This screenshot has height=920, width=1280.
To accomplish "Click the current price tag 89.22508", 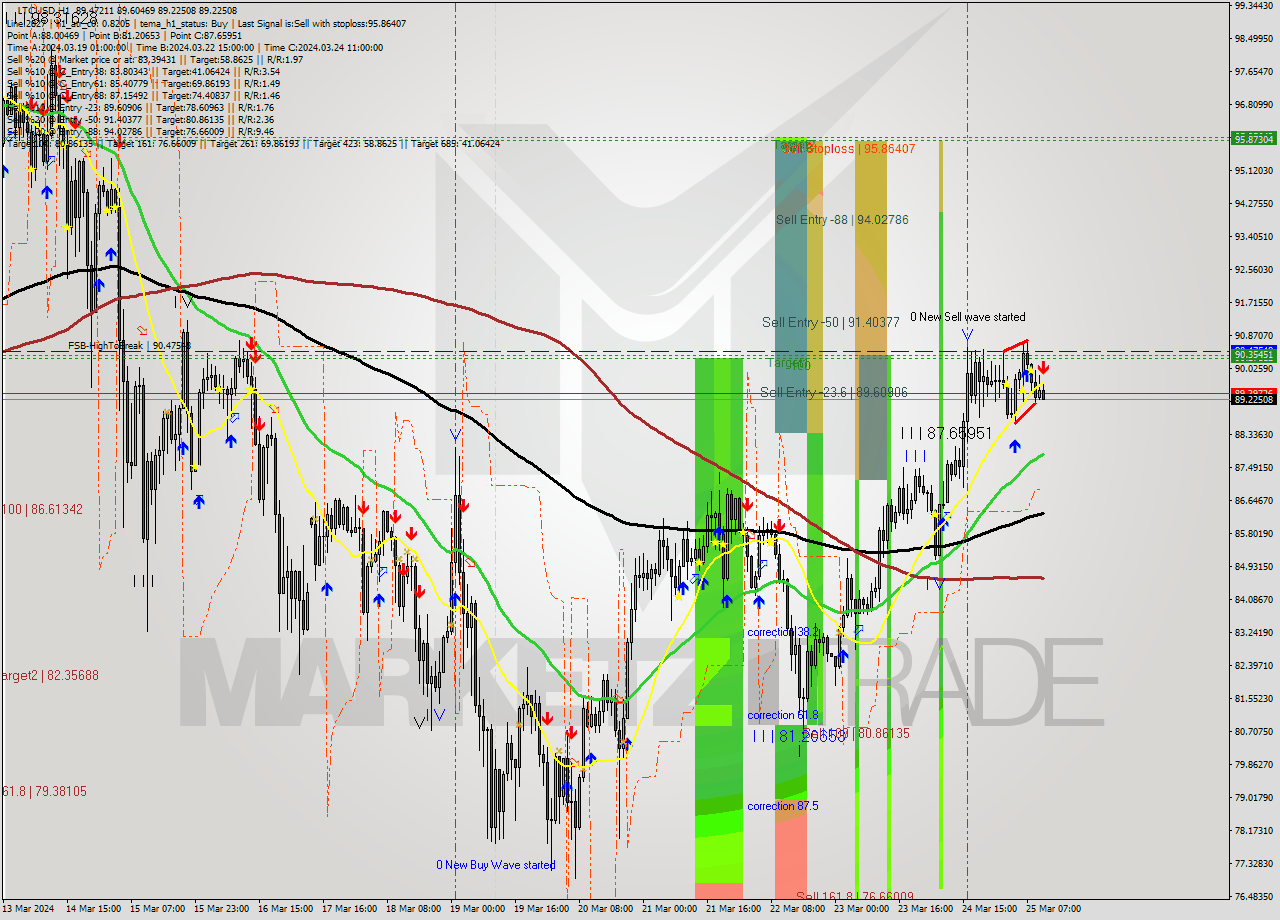I will pos(1254,400).
